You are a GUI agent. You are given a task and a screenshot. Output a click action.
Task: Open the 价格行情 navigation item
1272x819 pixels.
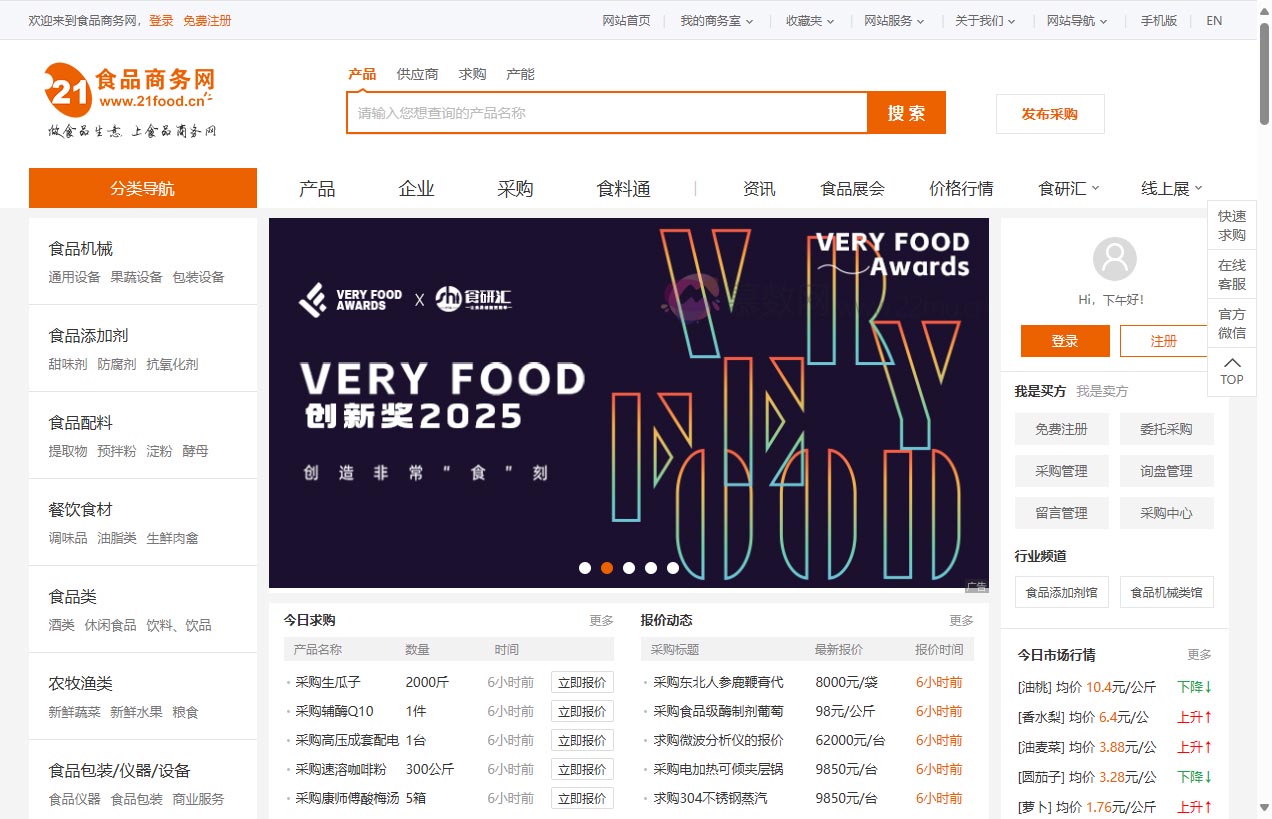(960, 188)
